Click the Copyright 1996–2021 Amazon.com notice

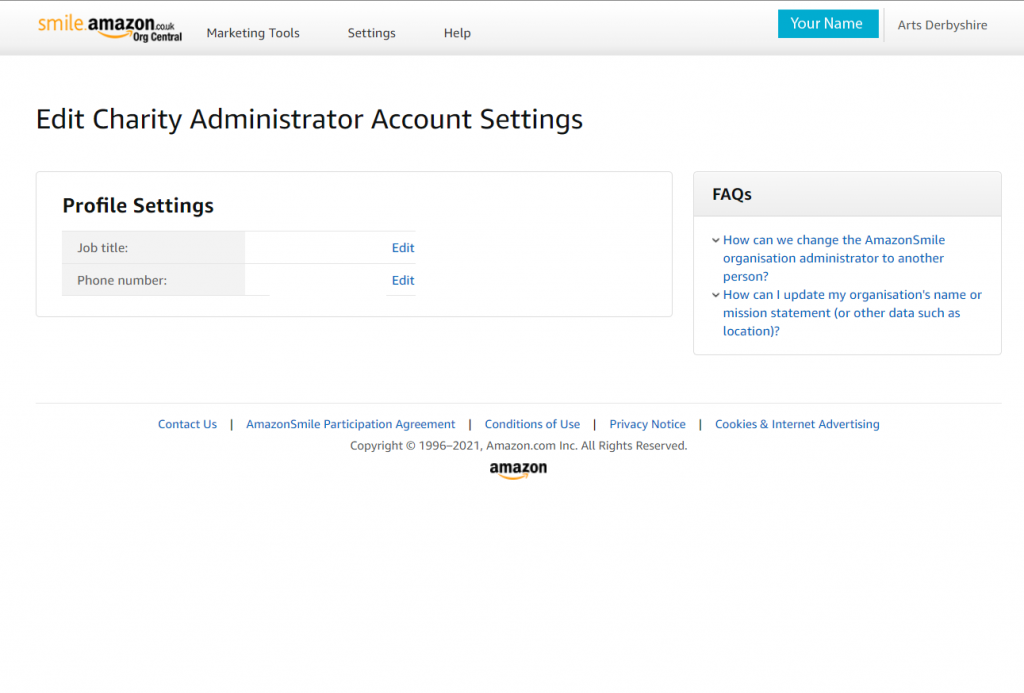[519, 445]
